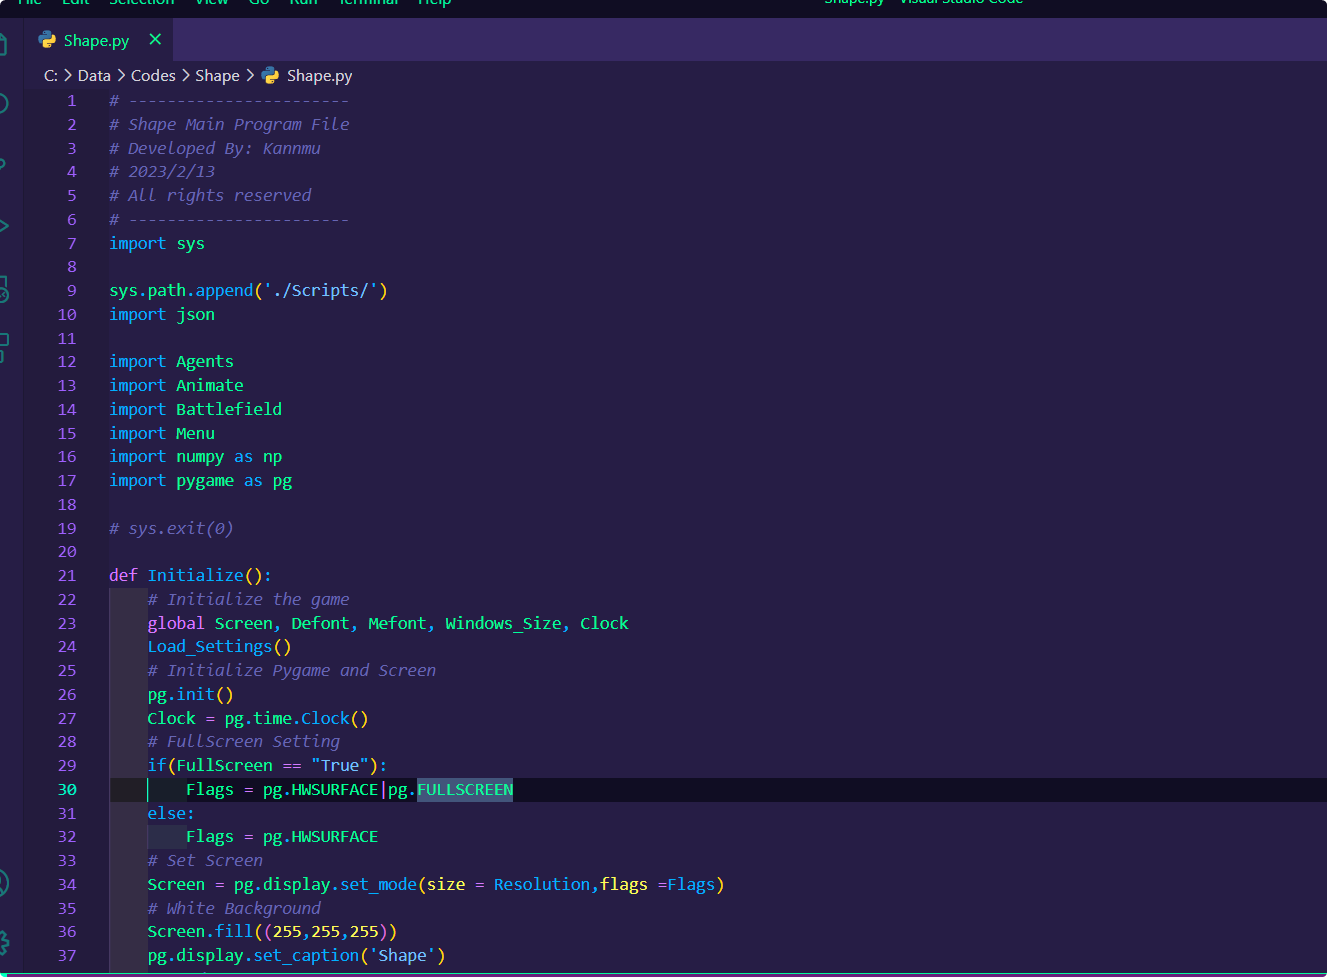Click the '# Set Screen' comment

pyautogui.click(x=205, y=861)
